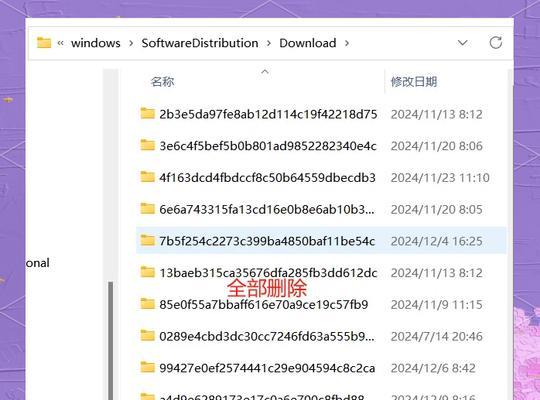Select the folder starting with 6e6a743315fa13cd
The width and height of the screenshot is (540, 400).
point(321,209)
